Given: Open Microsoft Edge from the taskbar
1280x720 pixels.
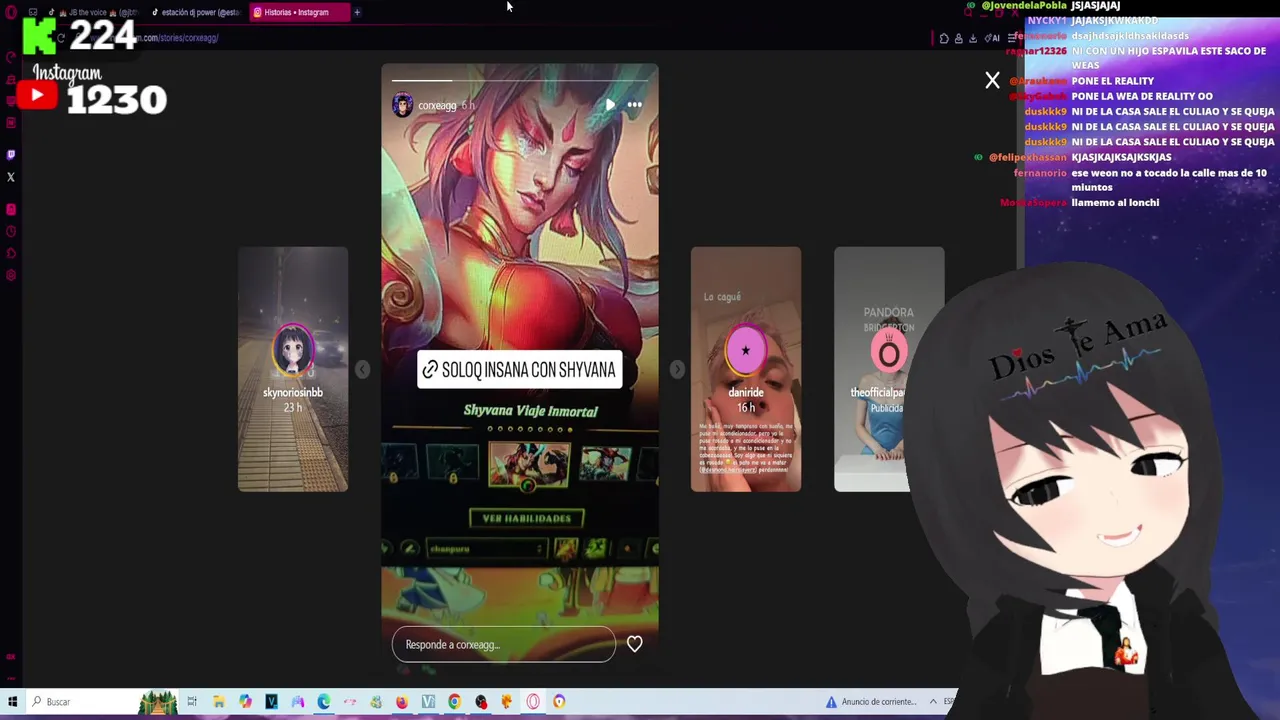Looking at the screenshot, I should (x=324, y=701).
